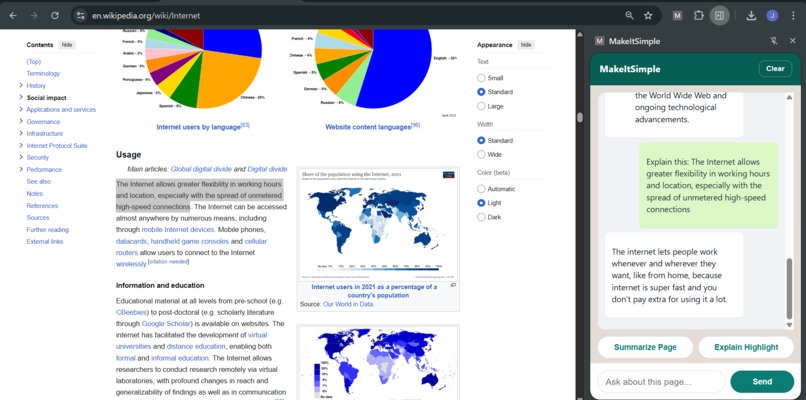The image size is (806, 400).
Task: Open the Extensions puzzle icon
Action: coord(699,15)
